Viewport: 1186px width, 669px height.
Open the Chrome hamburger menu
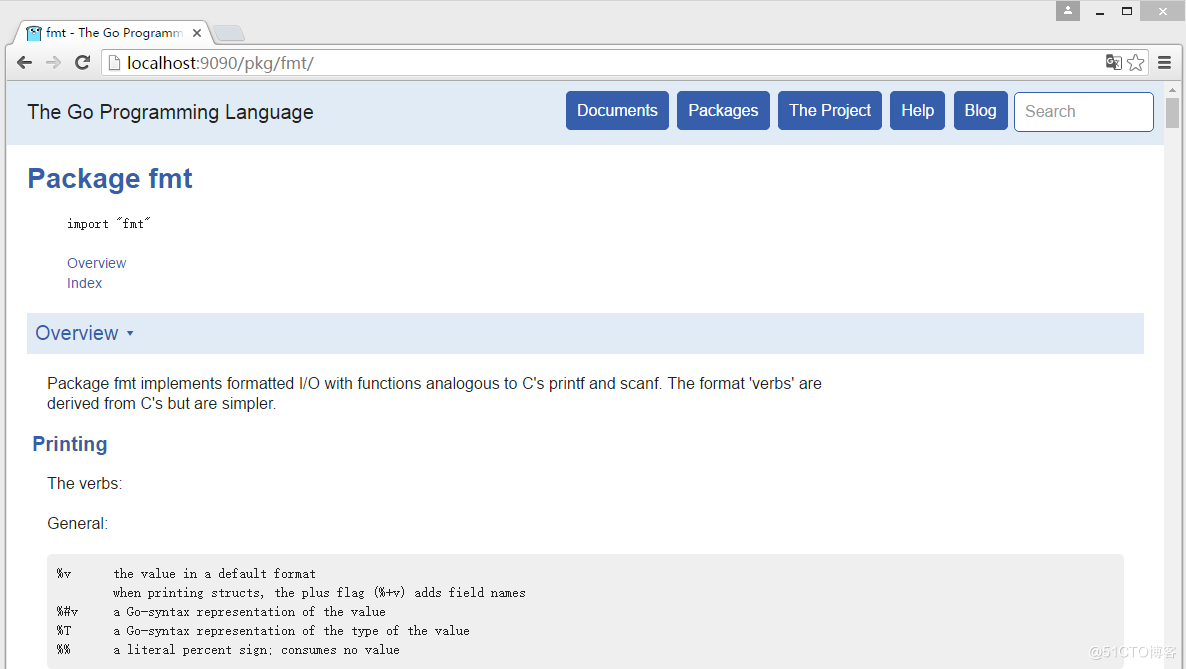[1165, 63]
